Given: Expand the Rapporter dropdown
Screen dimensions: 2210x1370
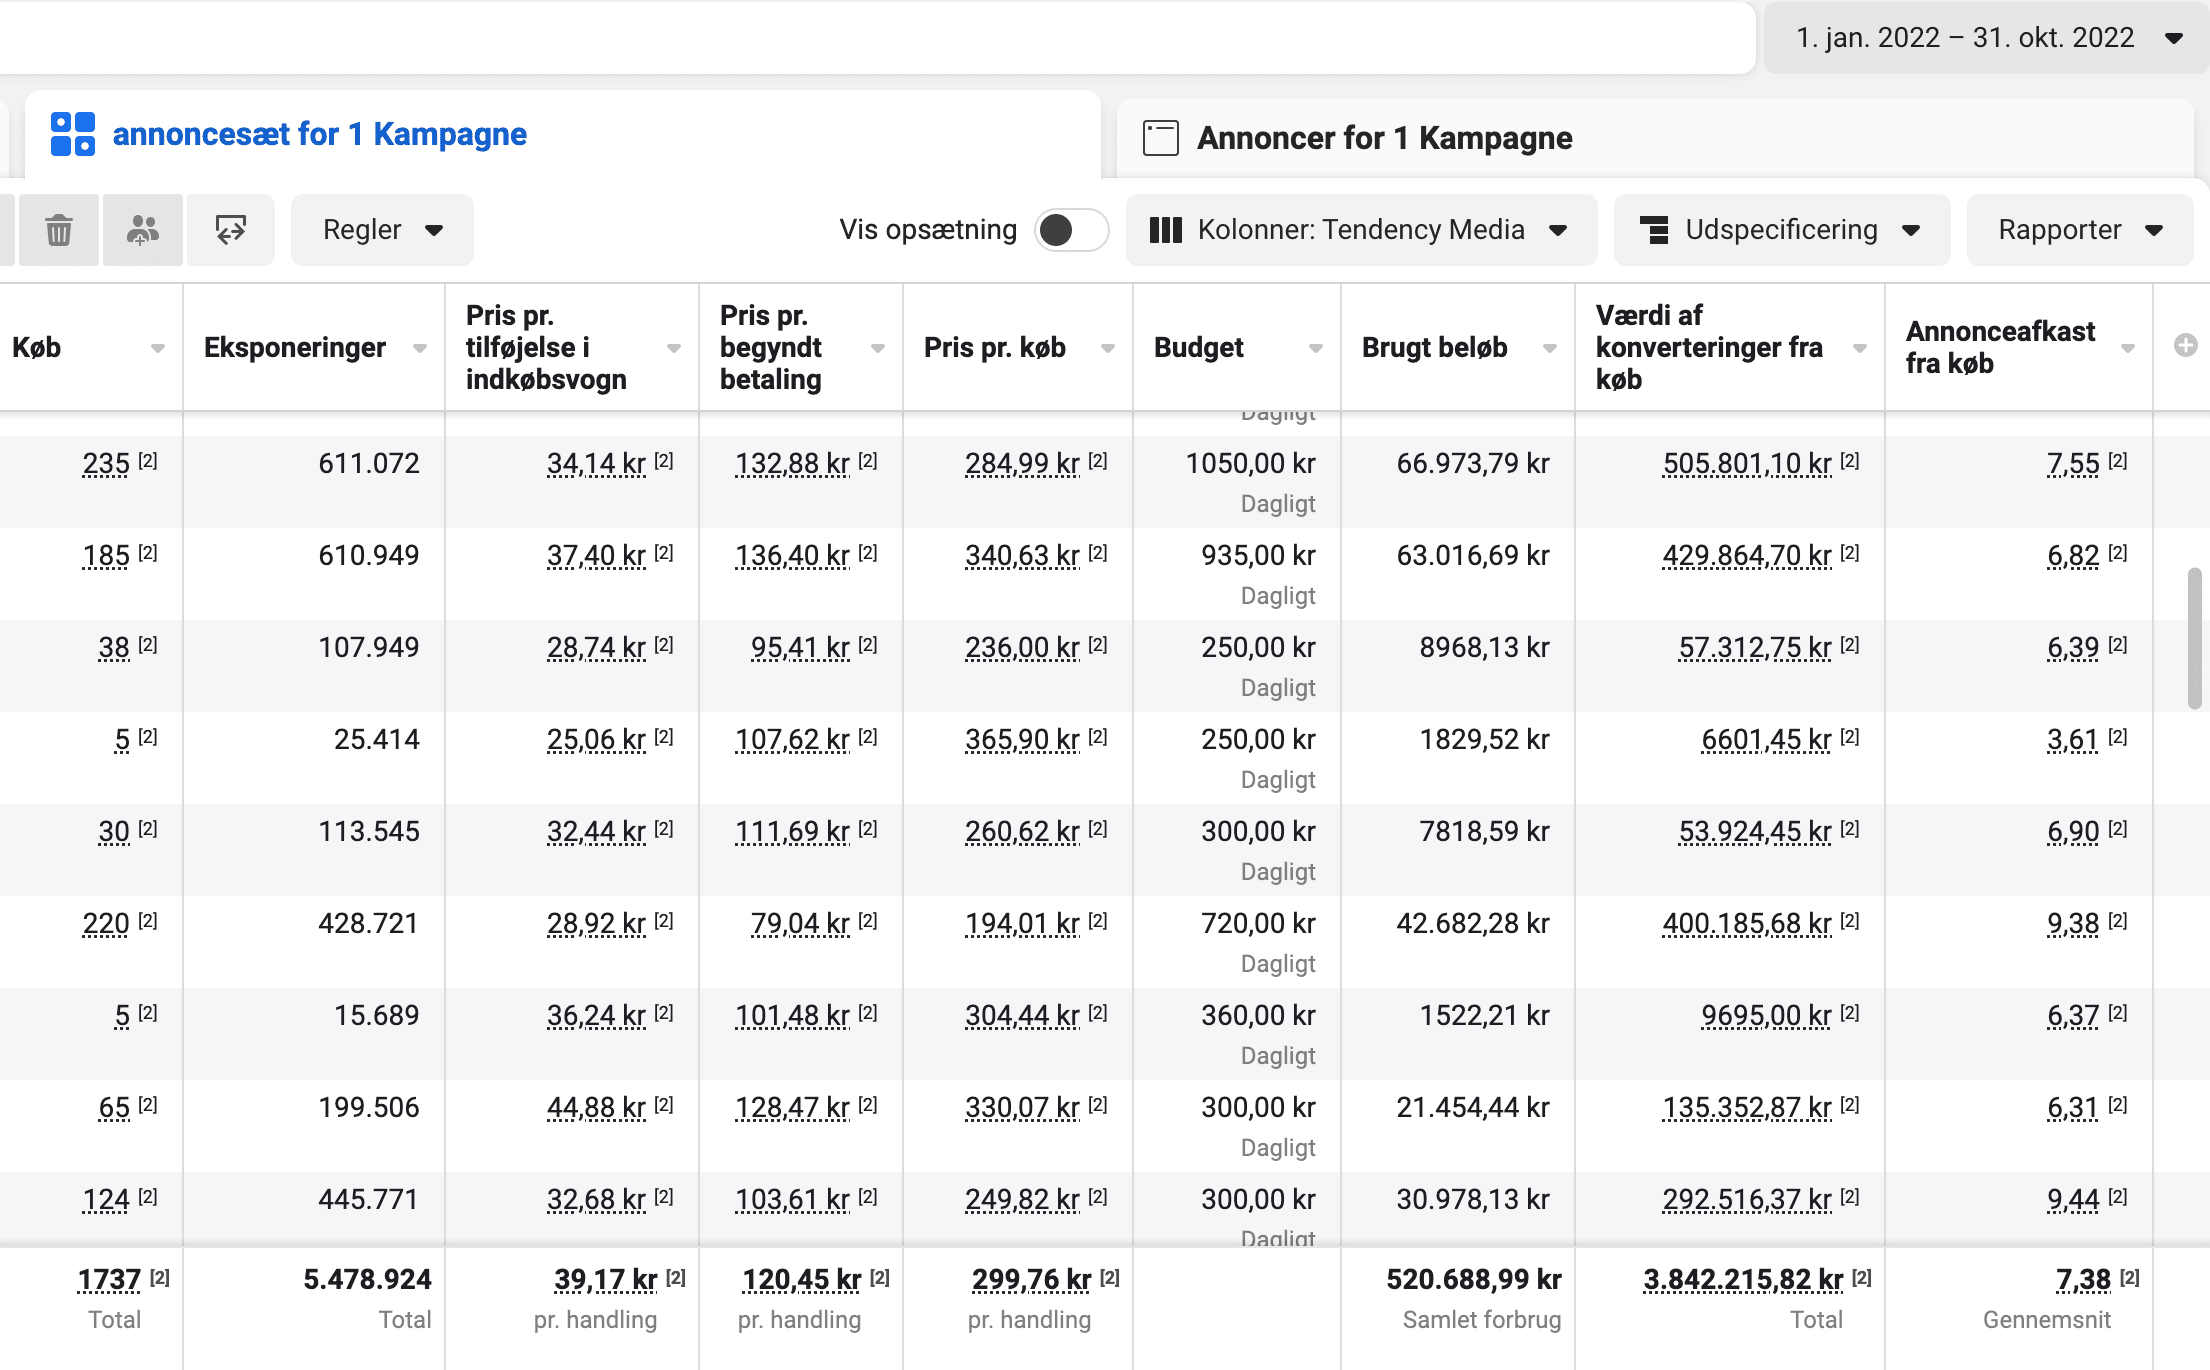Looking at the screenshot, I should (2080, 230).
